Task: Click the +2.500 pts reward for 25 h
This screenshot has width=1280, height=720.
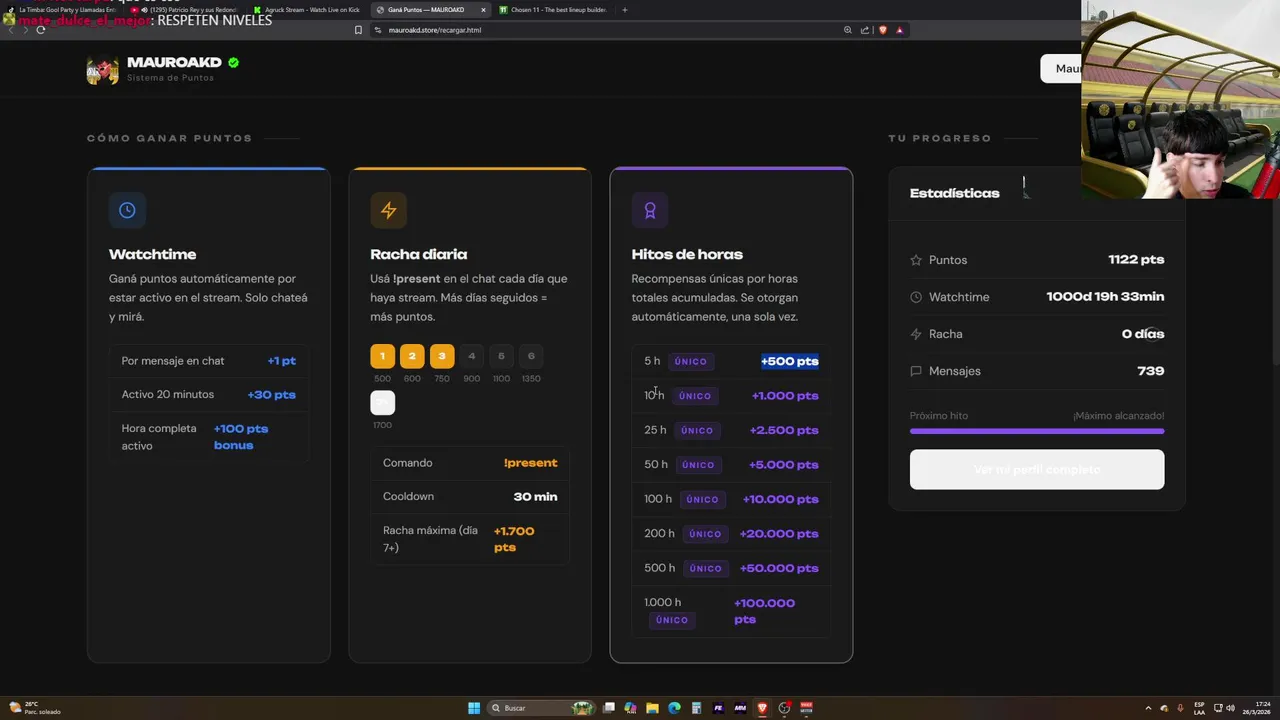Action: [784, 430]
